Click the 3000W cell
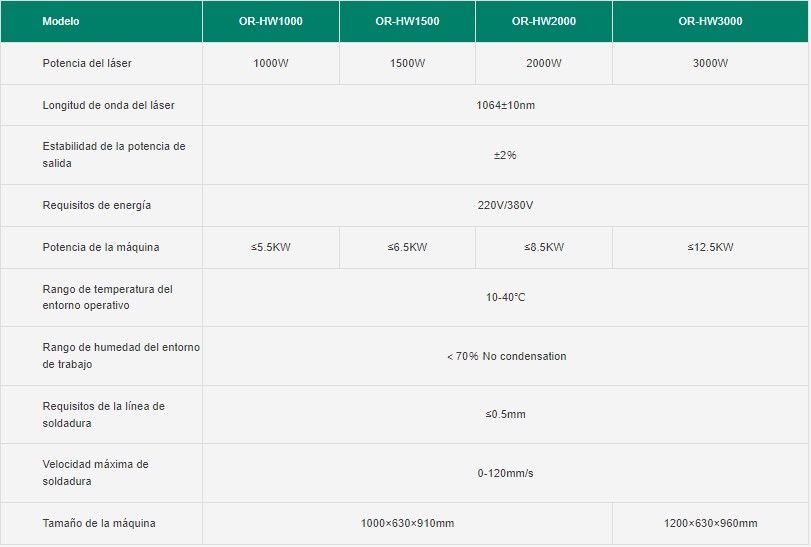Viewport: 811px width, 547px height. point(710,63)
